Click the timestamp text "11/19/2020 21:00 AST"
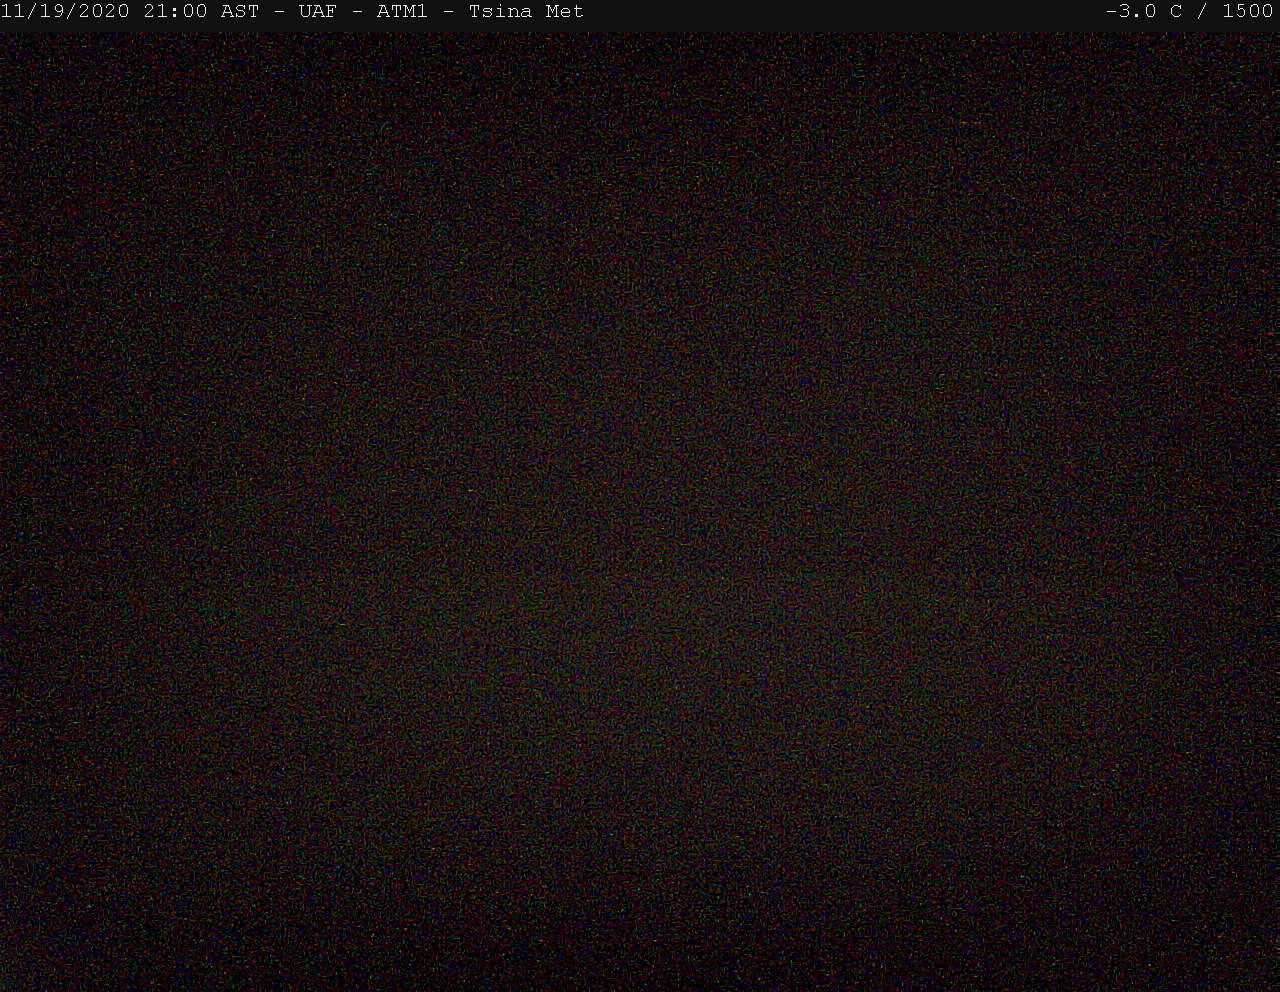The image size is (1280, 992). (130, 12)
